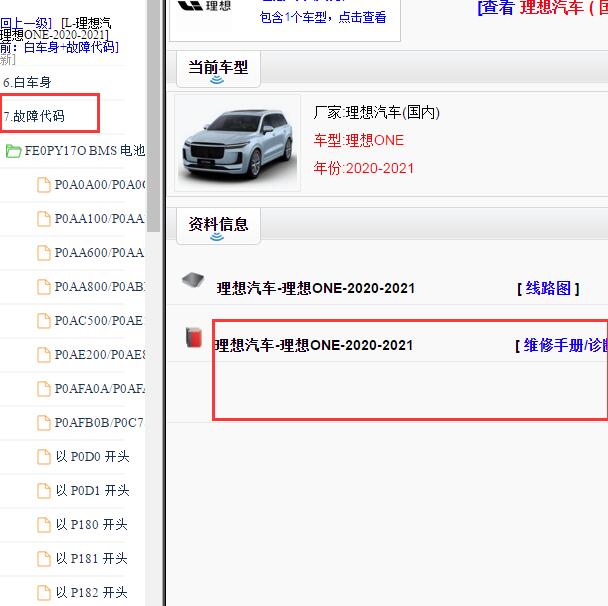Open the P0A0A00 fault code document icon

pos(43,185)
